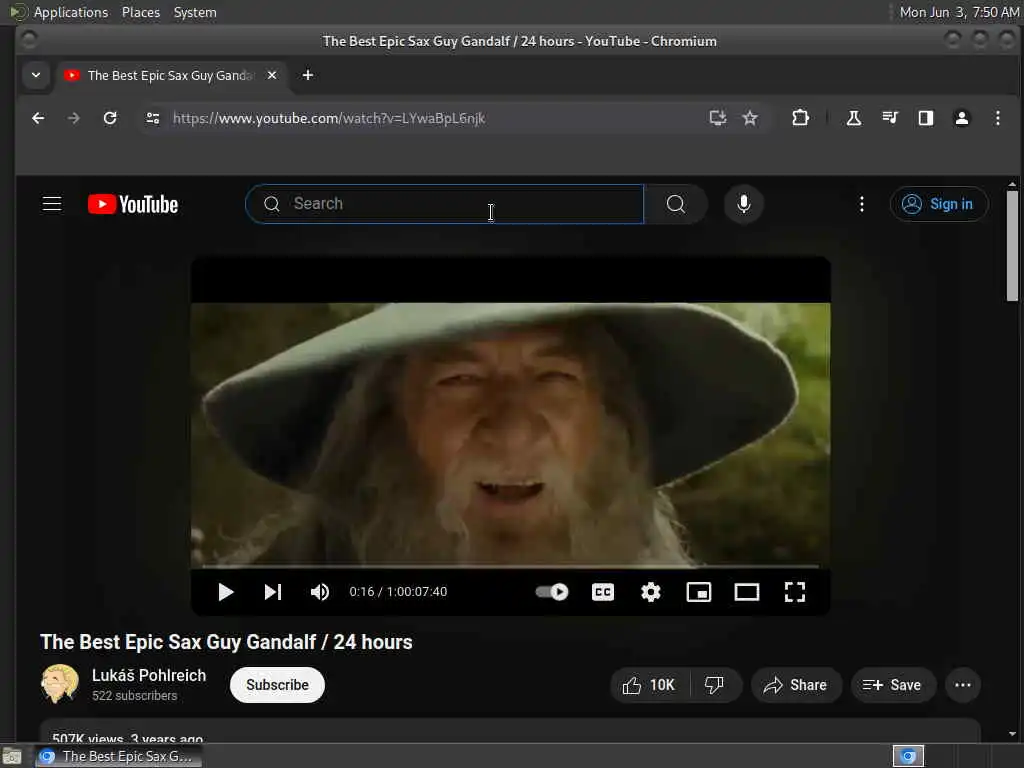Toggle autoplay switch
Image resolution: width=1024 pixels, height=768 pixels.
552,592
